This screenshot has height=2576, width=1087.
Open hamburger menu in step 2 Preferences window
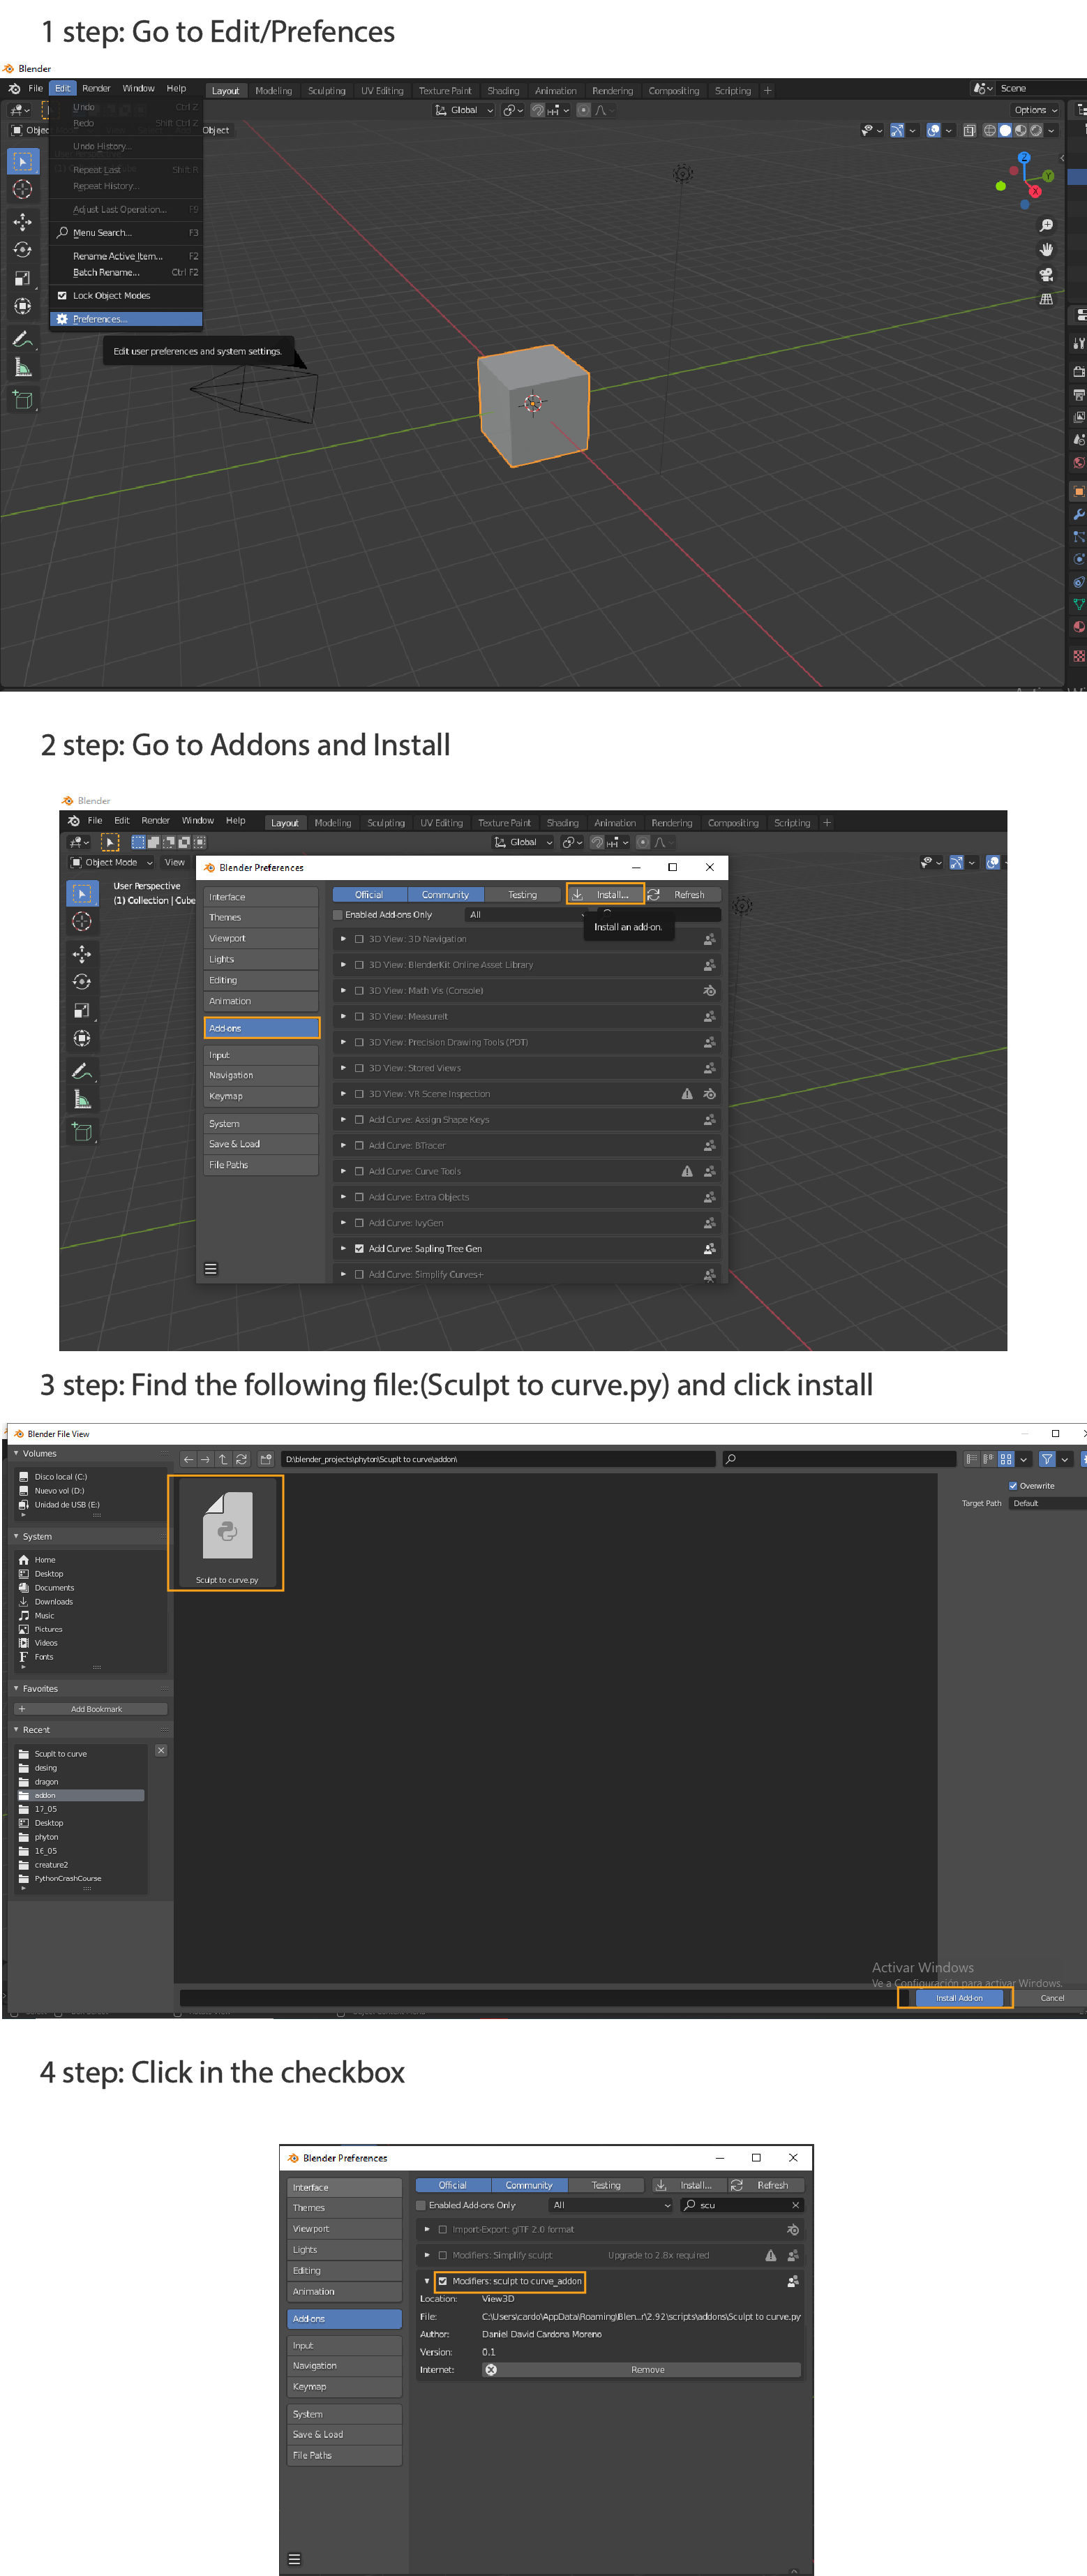pyautogui.click(x=211, y=1269)
